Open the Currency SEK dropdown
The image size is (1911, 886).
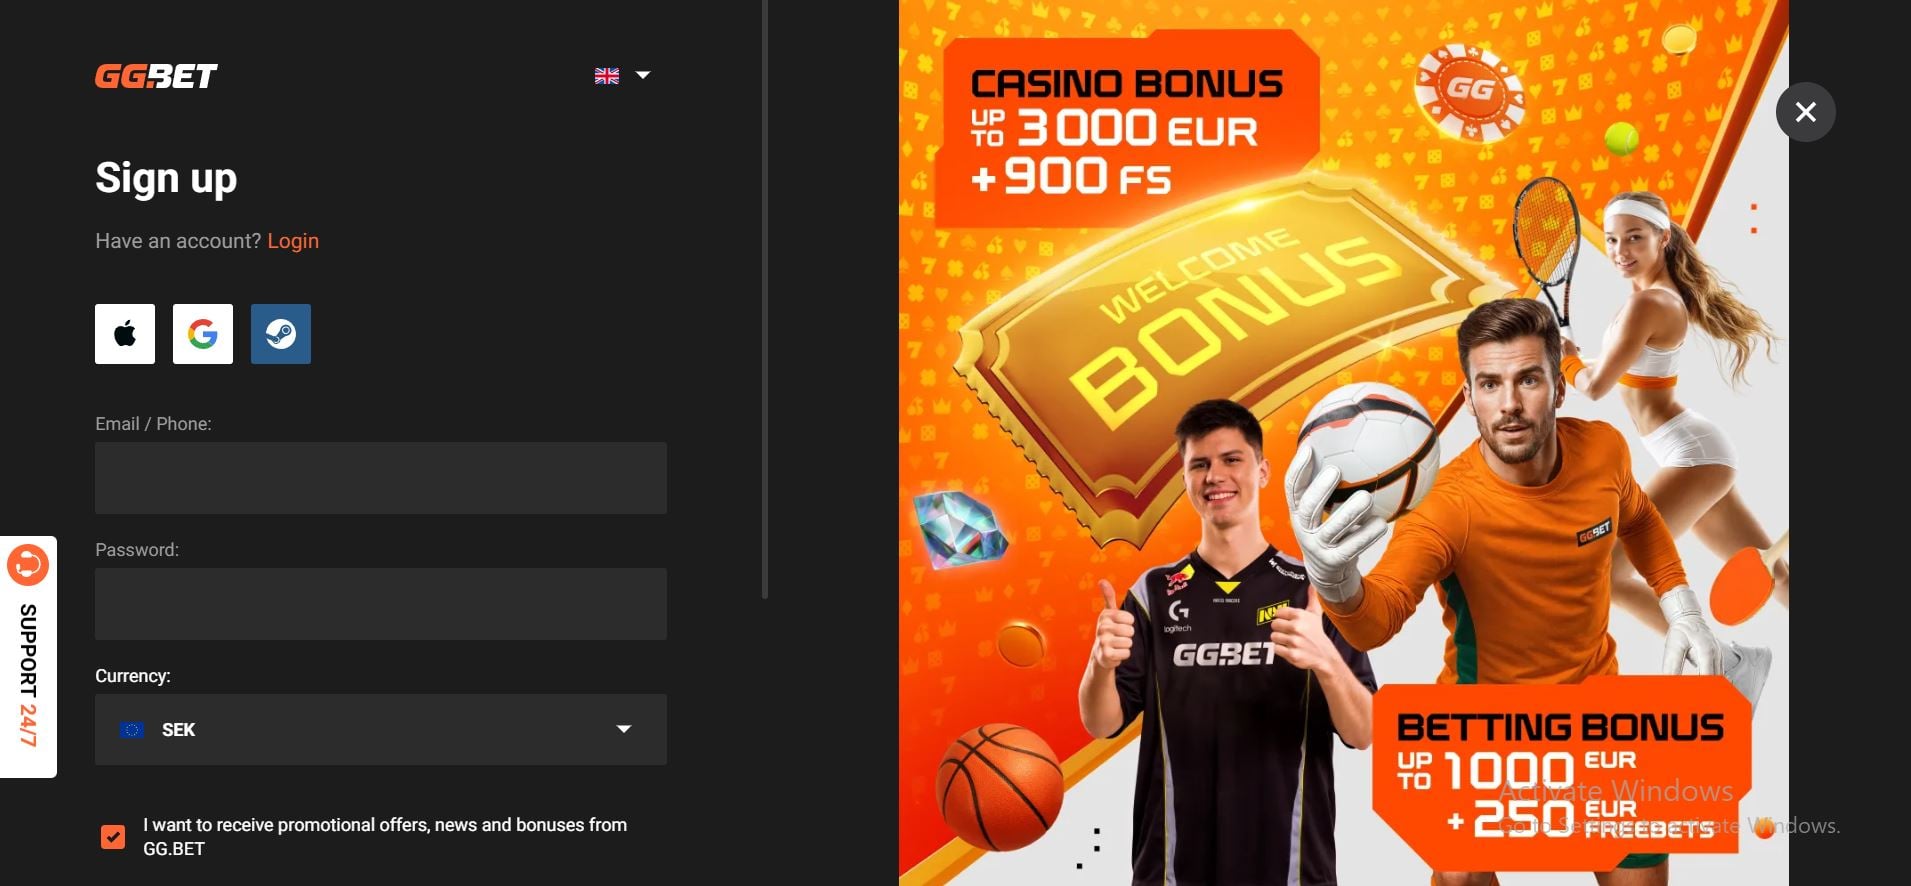381,729
